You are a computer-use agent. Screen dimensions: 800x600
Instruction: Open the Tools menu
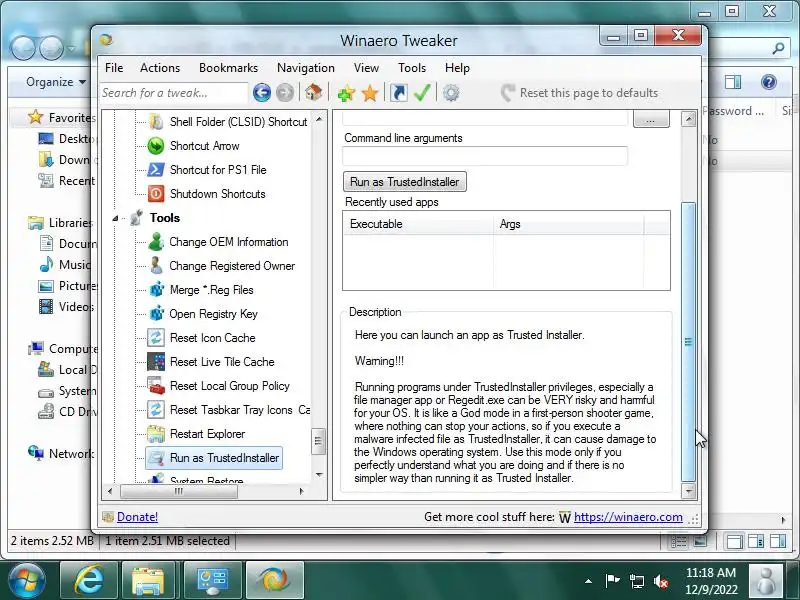(412, 68)
